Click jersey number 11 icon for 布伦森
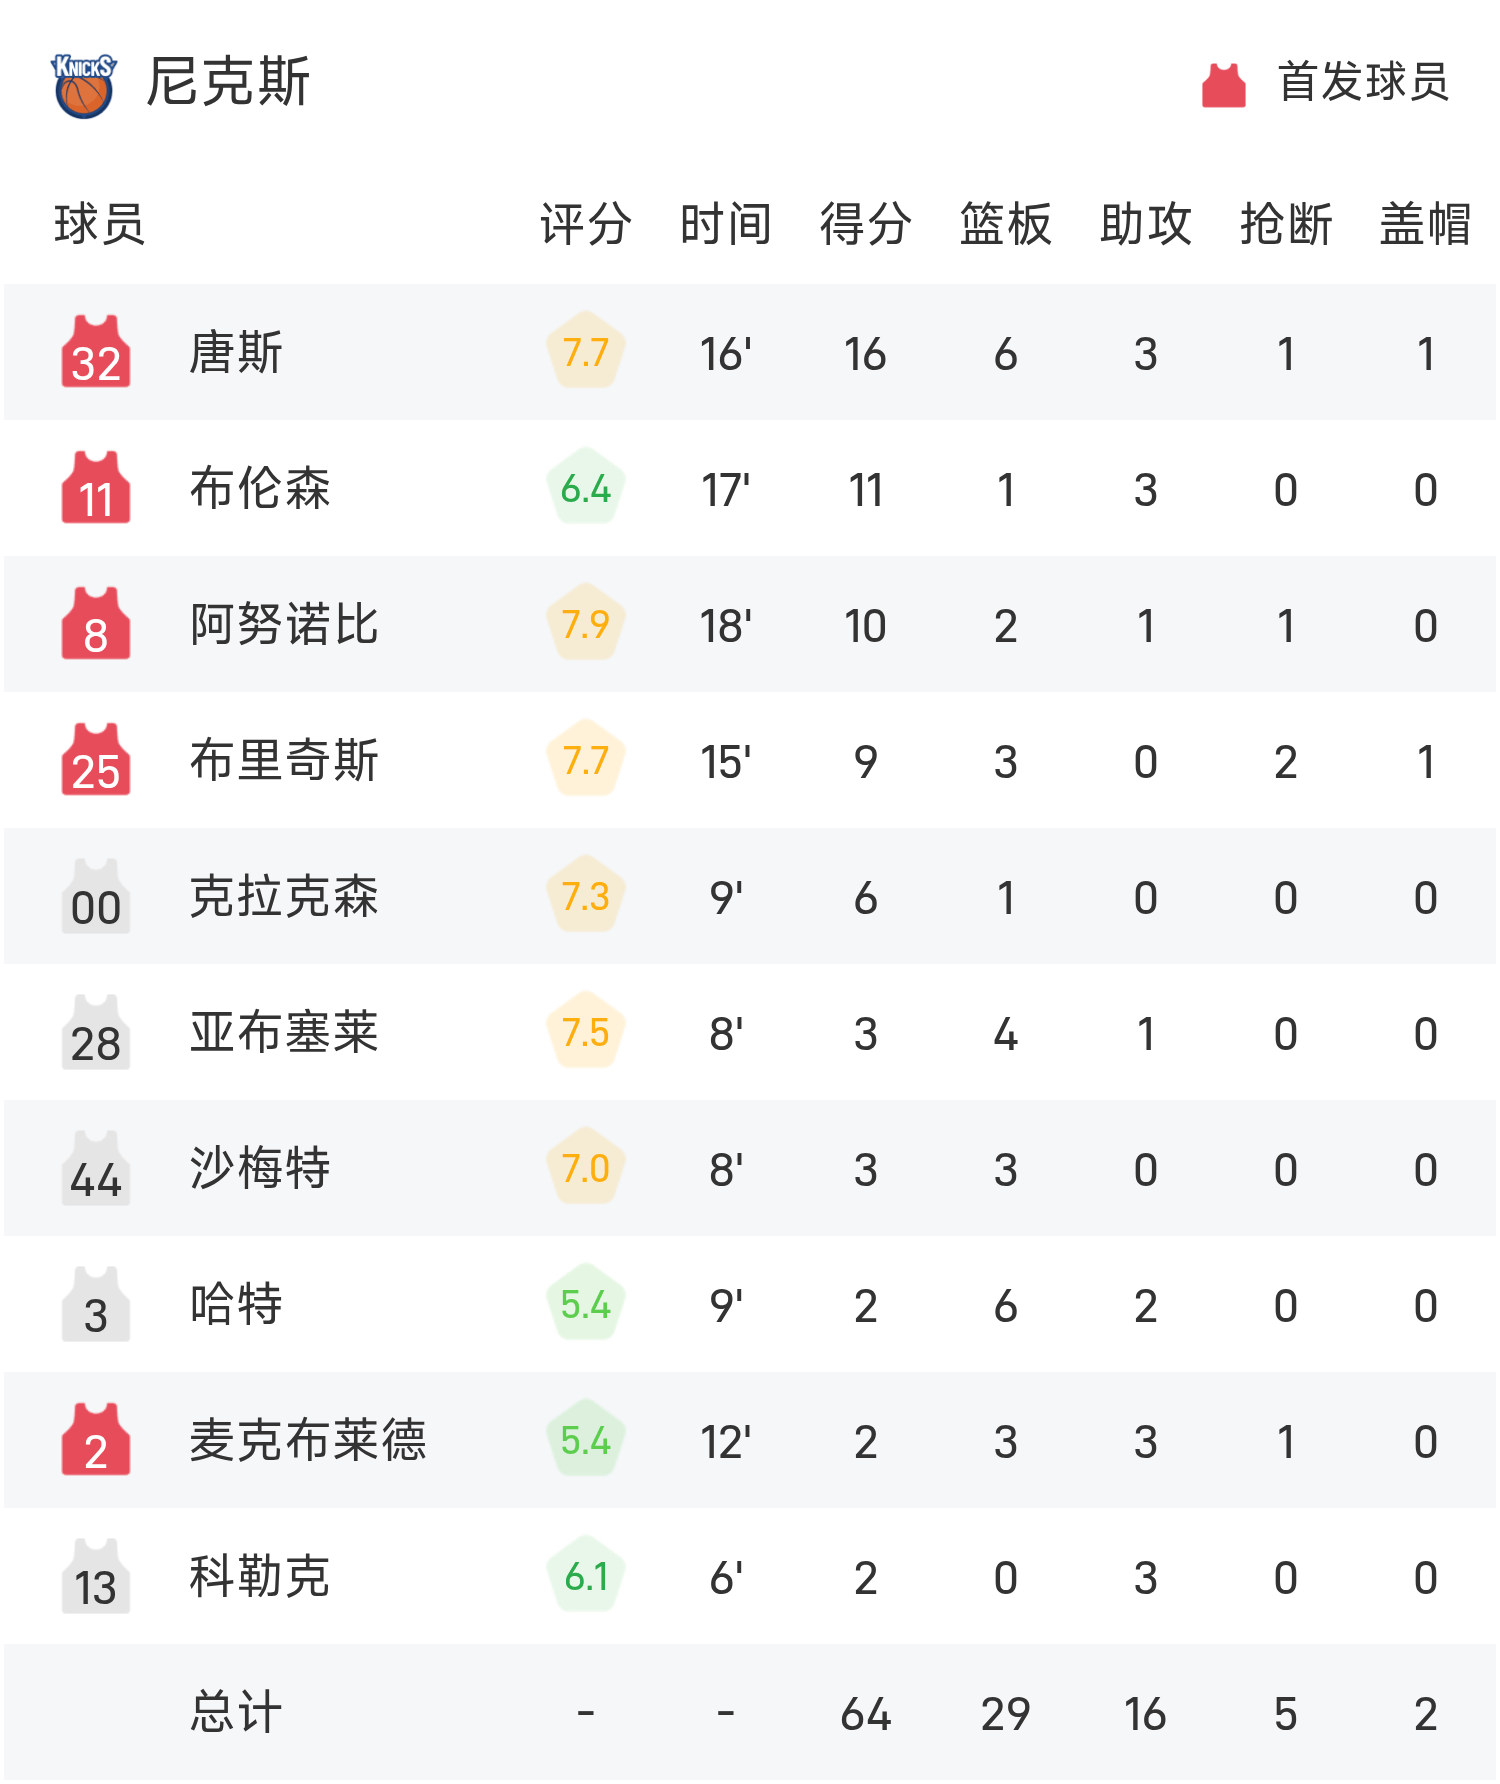Viewport: 1500px width, 1784px height. pyautogui.click(x=96, y=488)
